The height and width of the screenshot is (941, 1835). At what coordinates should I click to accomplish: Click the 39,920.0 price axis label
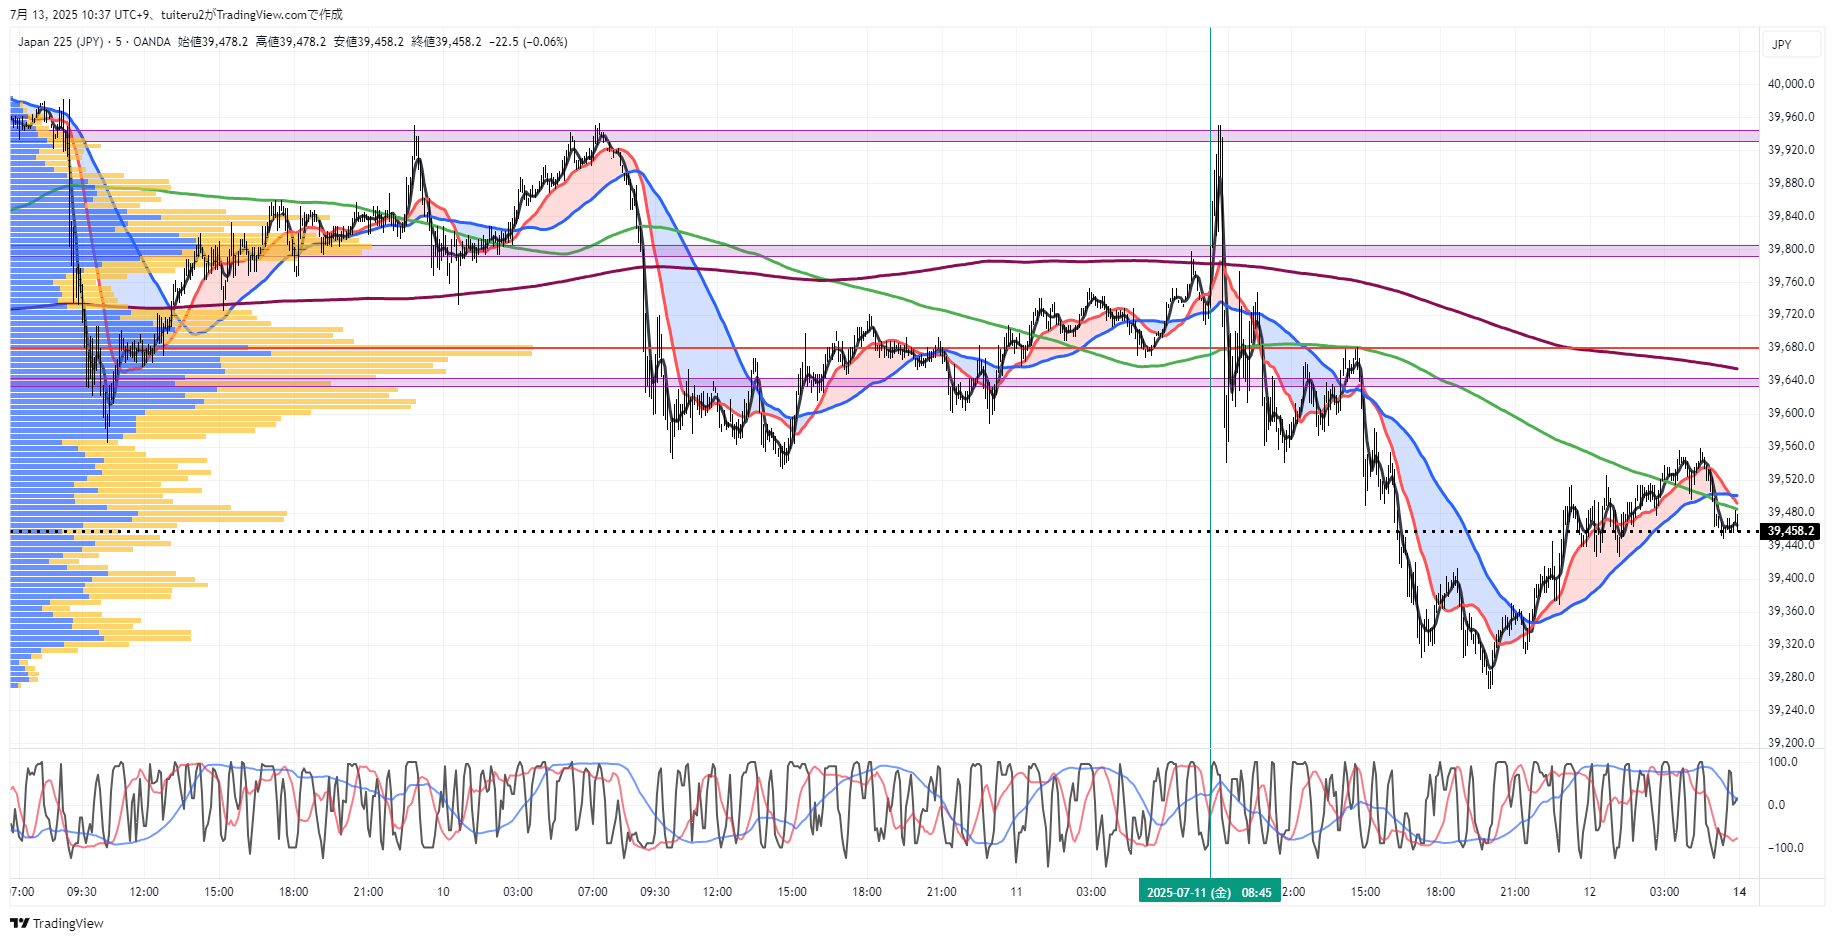1791,150
